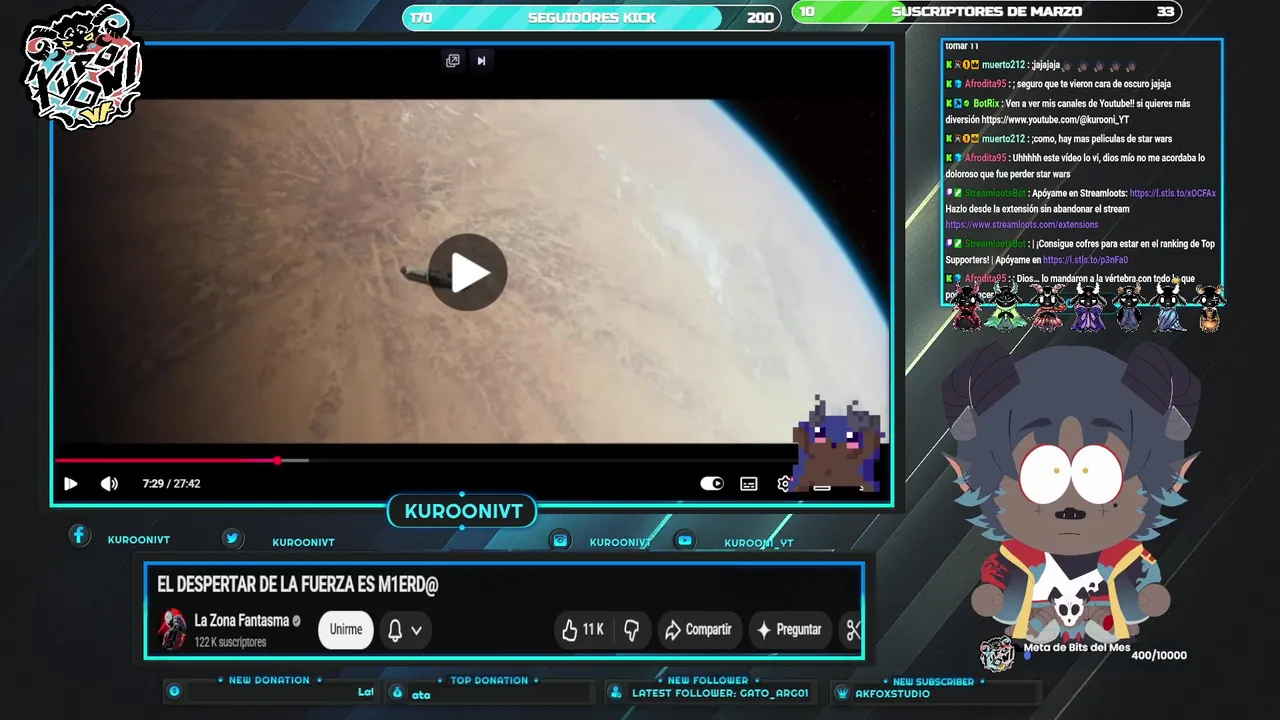
Task: Click the Meta de Bits del Mes label
Action: pyautogui.click(x=1076, y=647)
